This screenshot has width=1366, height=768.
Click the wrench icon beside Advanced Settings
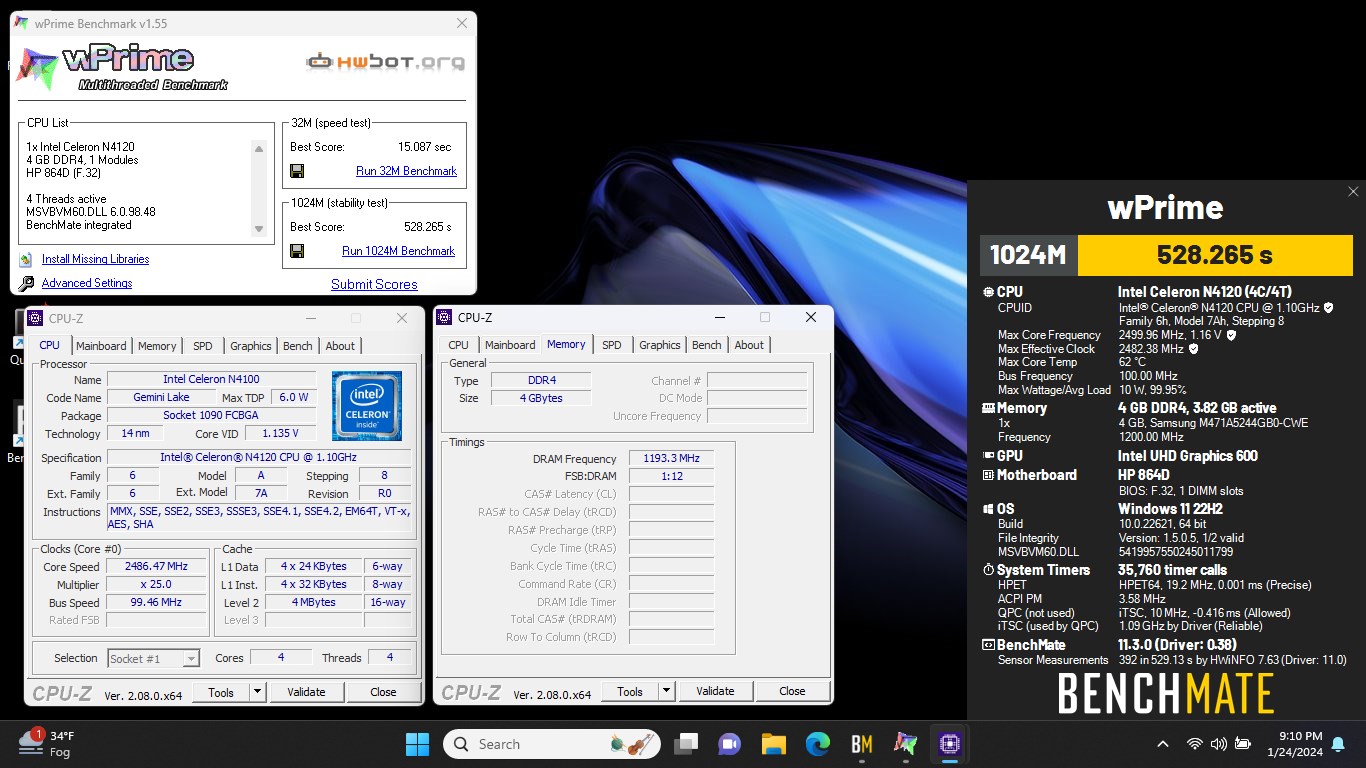click(26, 284)
